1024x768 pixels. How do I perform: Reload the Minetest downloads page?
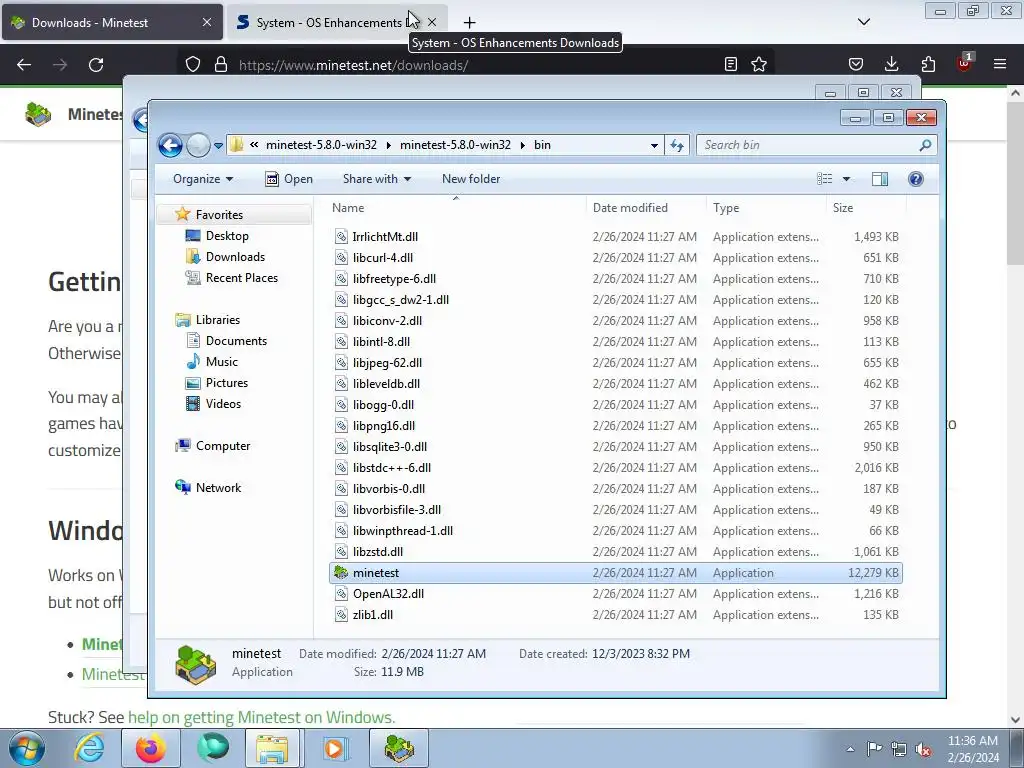(96, 65)
